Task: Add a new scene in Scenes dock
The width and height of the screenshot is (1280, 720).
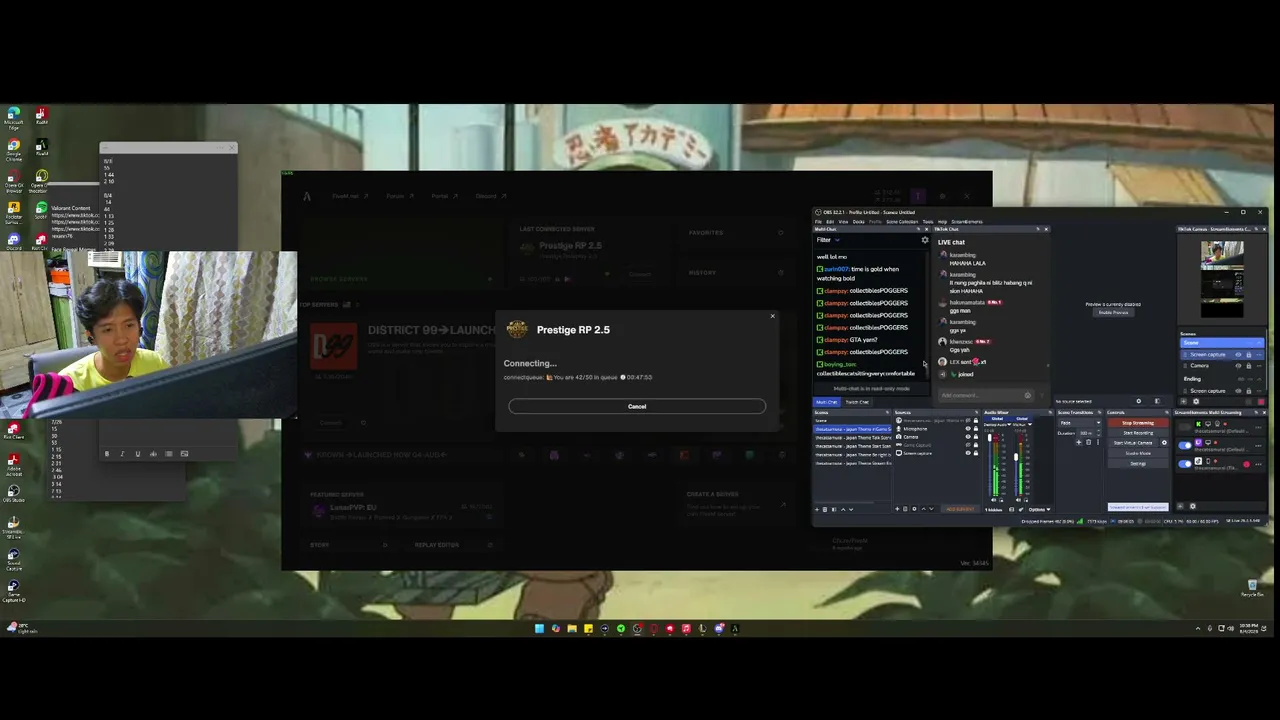Action: pos(817,509)
